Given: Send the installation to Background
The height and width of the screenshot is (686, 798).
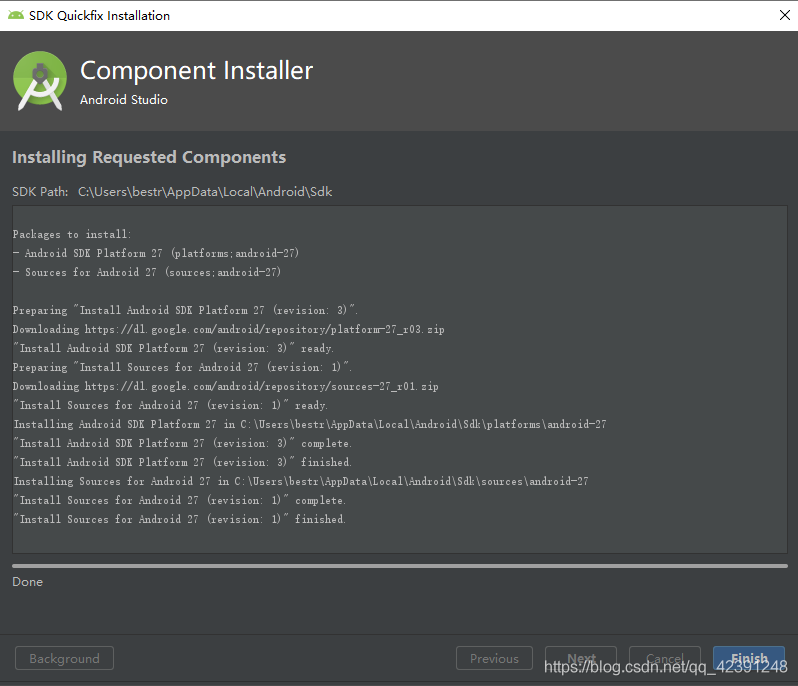Looking at the screenshot, I should point(64,659).
